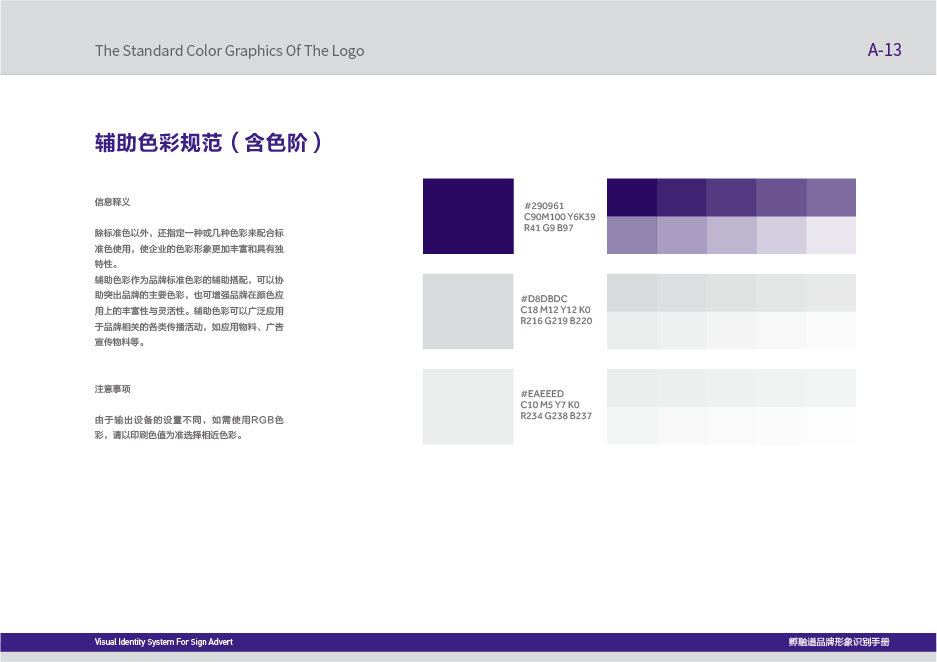Click the subheading '信息释义'
This screenshot has width=937, height=662.
click(112, 202)
